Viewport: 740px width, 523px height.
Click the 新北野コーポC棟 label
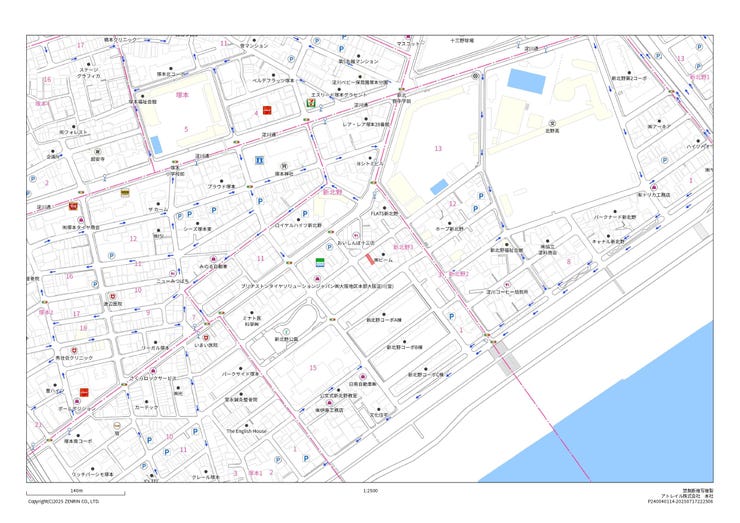point(426,374)
